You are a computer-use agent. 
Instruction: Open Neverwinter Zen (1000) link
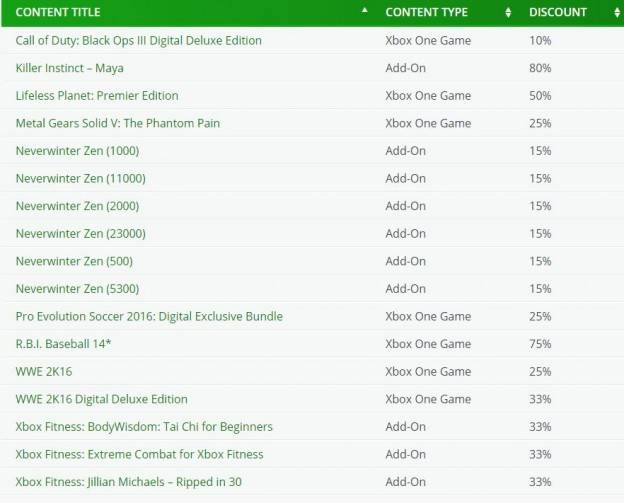pyautogui.click(x=78, y=151)
